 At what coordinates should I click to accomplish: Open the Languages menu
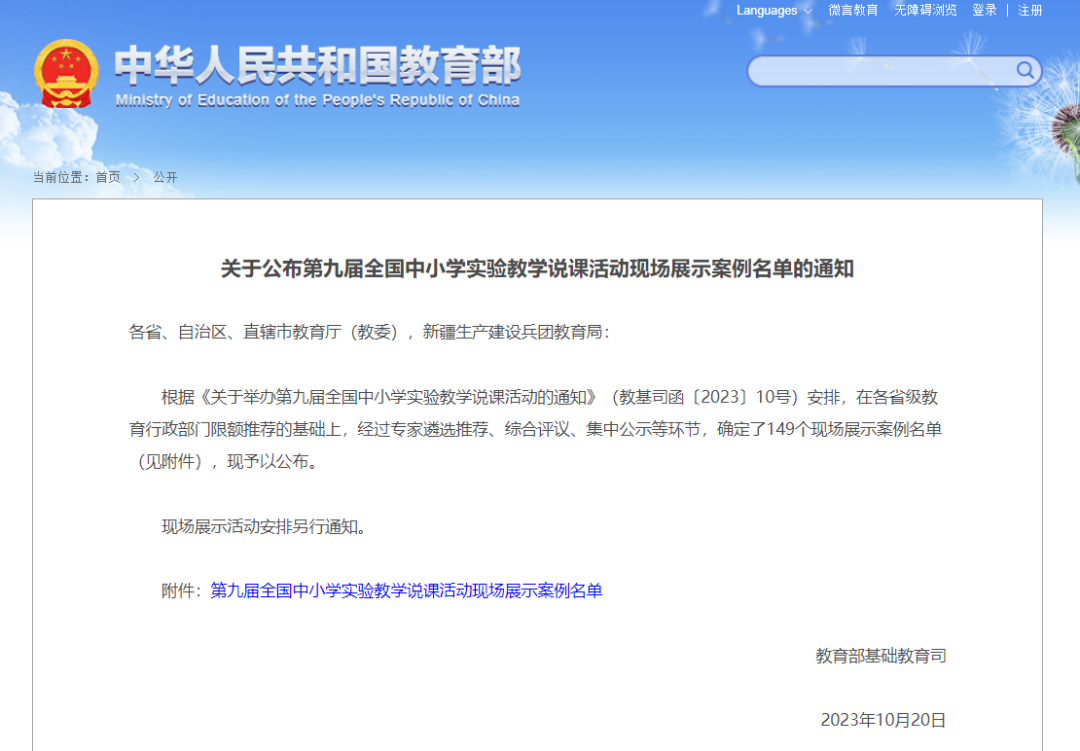click(x=767, y=11)
